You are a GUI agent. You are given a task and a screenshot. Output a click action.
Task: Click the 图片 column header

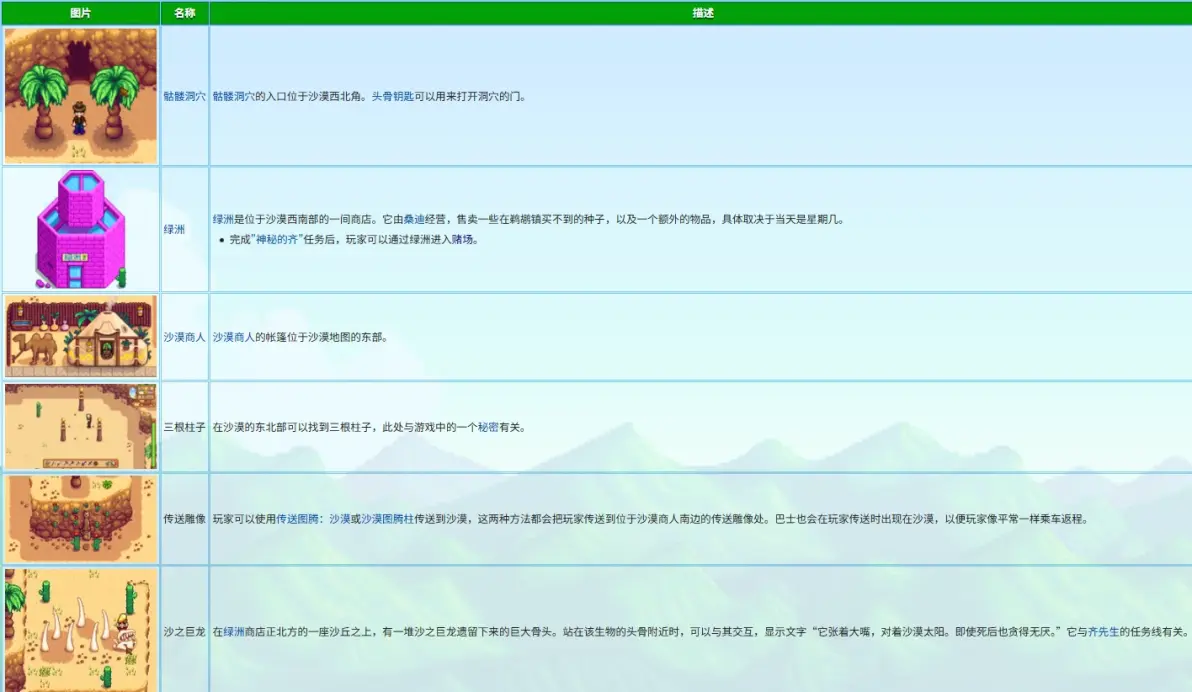coord(81,13)
